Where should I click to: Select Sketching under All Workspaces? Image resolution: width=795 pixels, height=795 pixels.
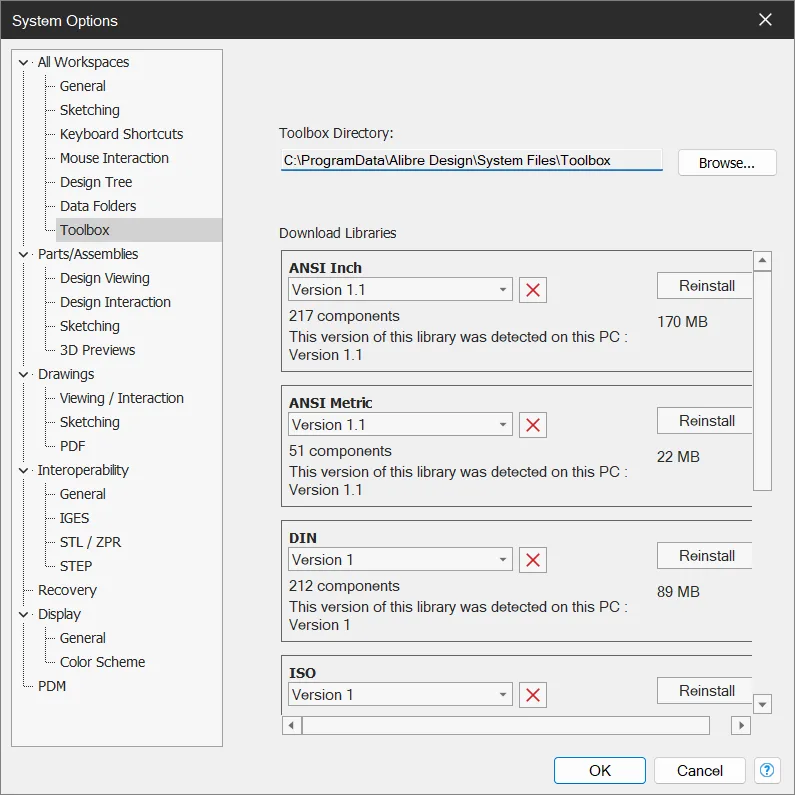pyautogui.click(x=90, y=110)
